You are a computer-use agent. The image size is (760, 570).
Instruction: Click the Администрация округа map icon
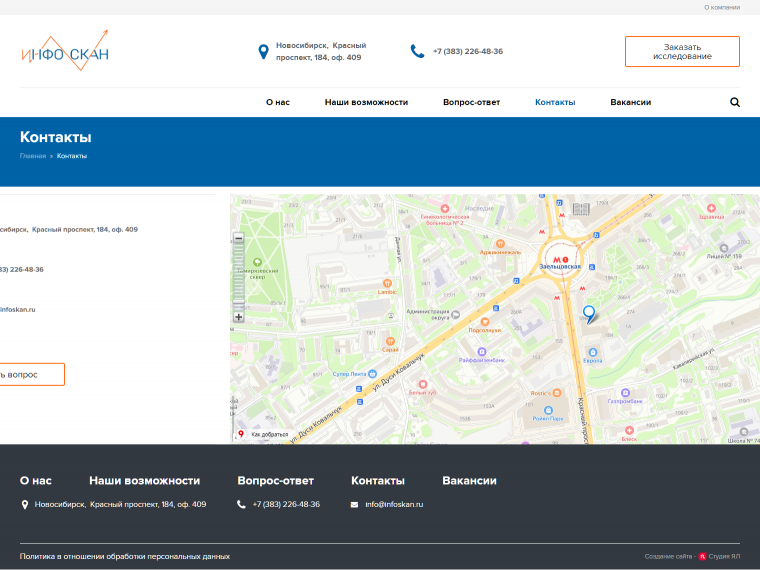pos(456,315)
